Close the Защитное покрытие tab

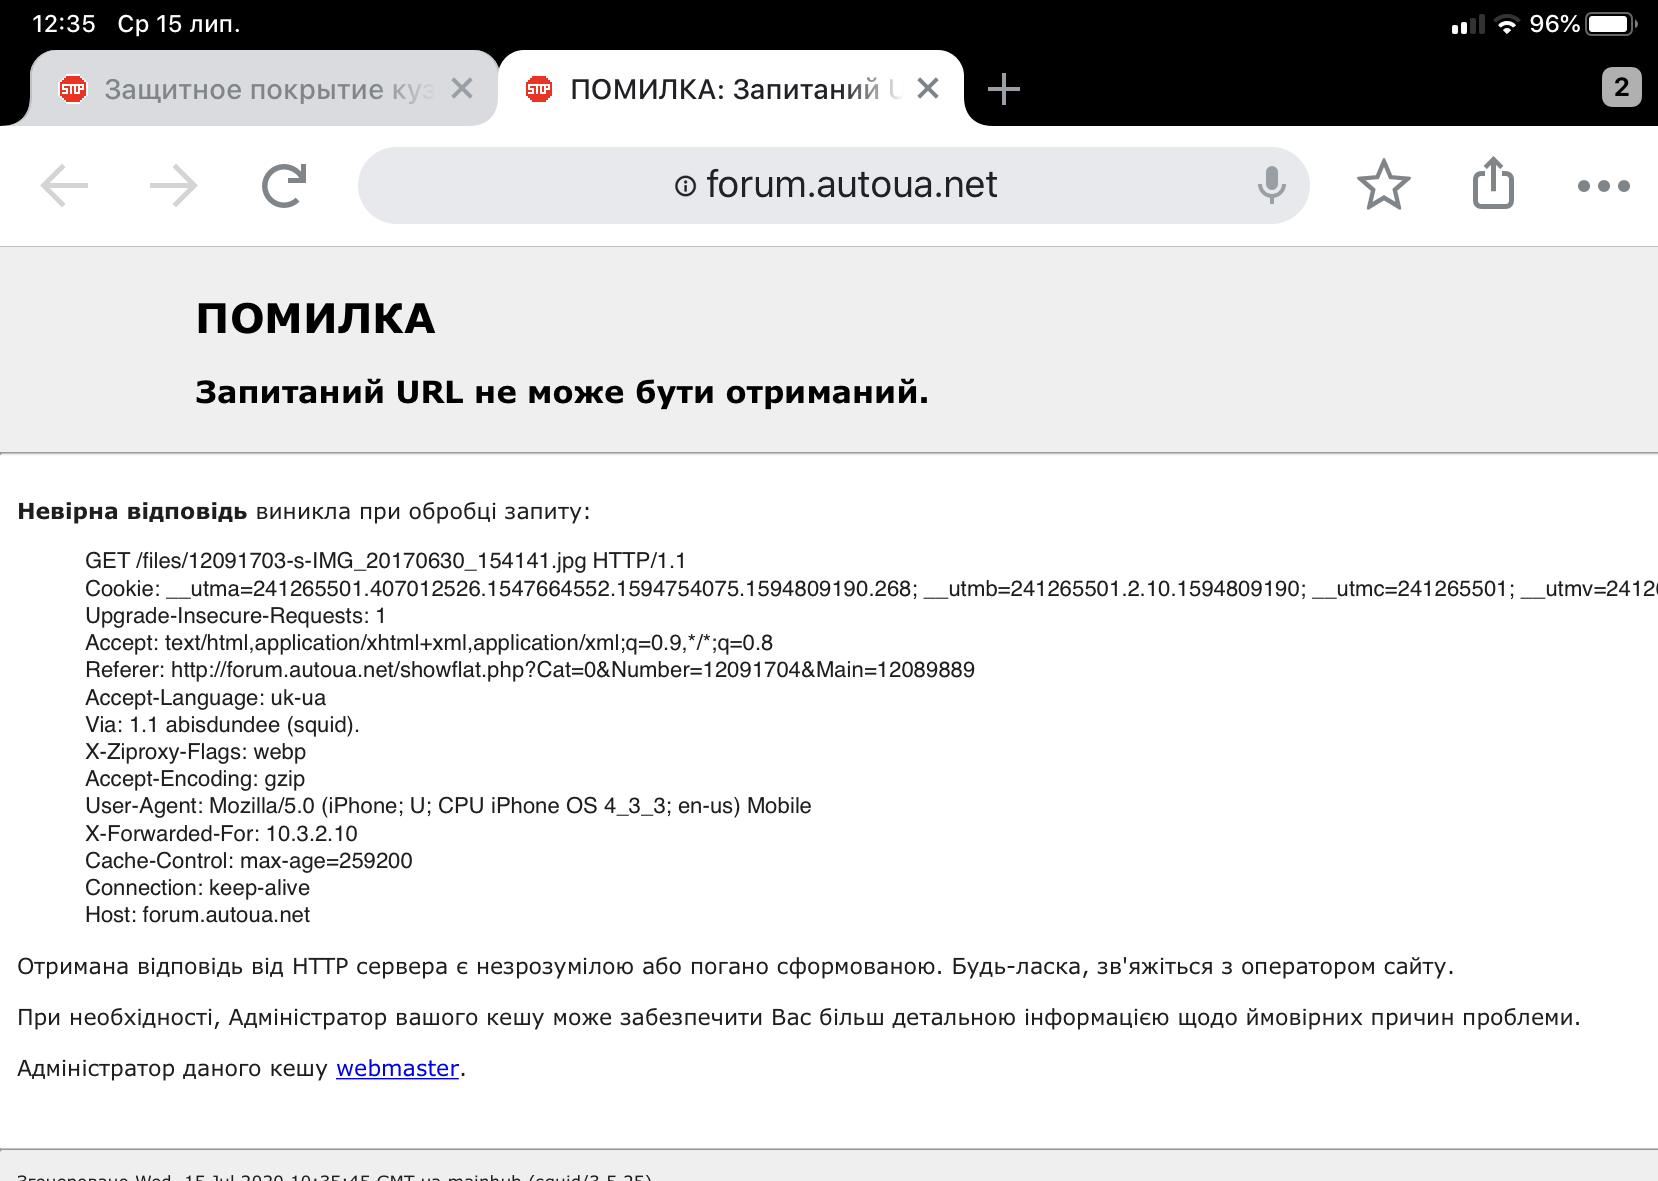(461, 89)
